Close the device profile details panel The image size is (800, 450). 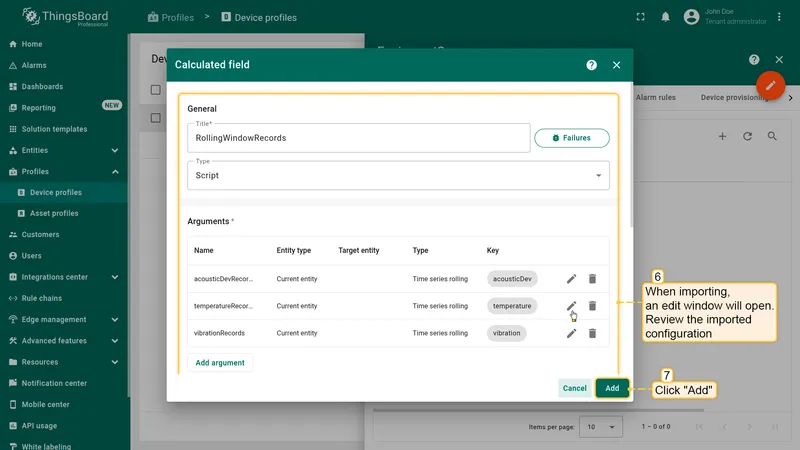(x=779, y=60)
